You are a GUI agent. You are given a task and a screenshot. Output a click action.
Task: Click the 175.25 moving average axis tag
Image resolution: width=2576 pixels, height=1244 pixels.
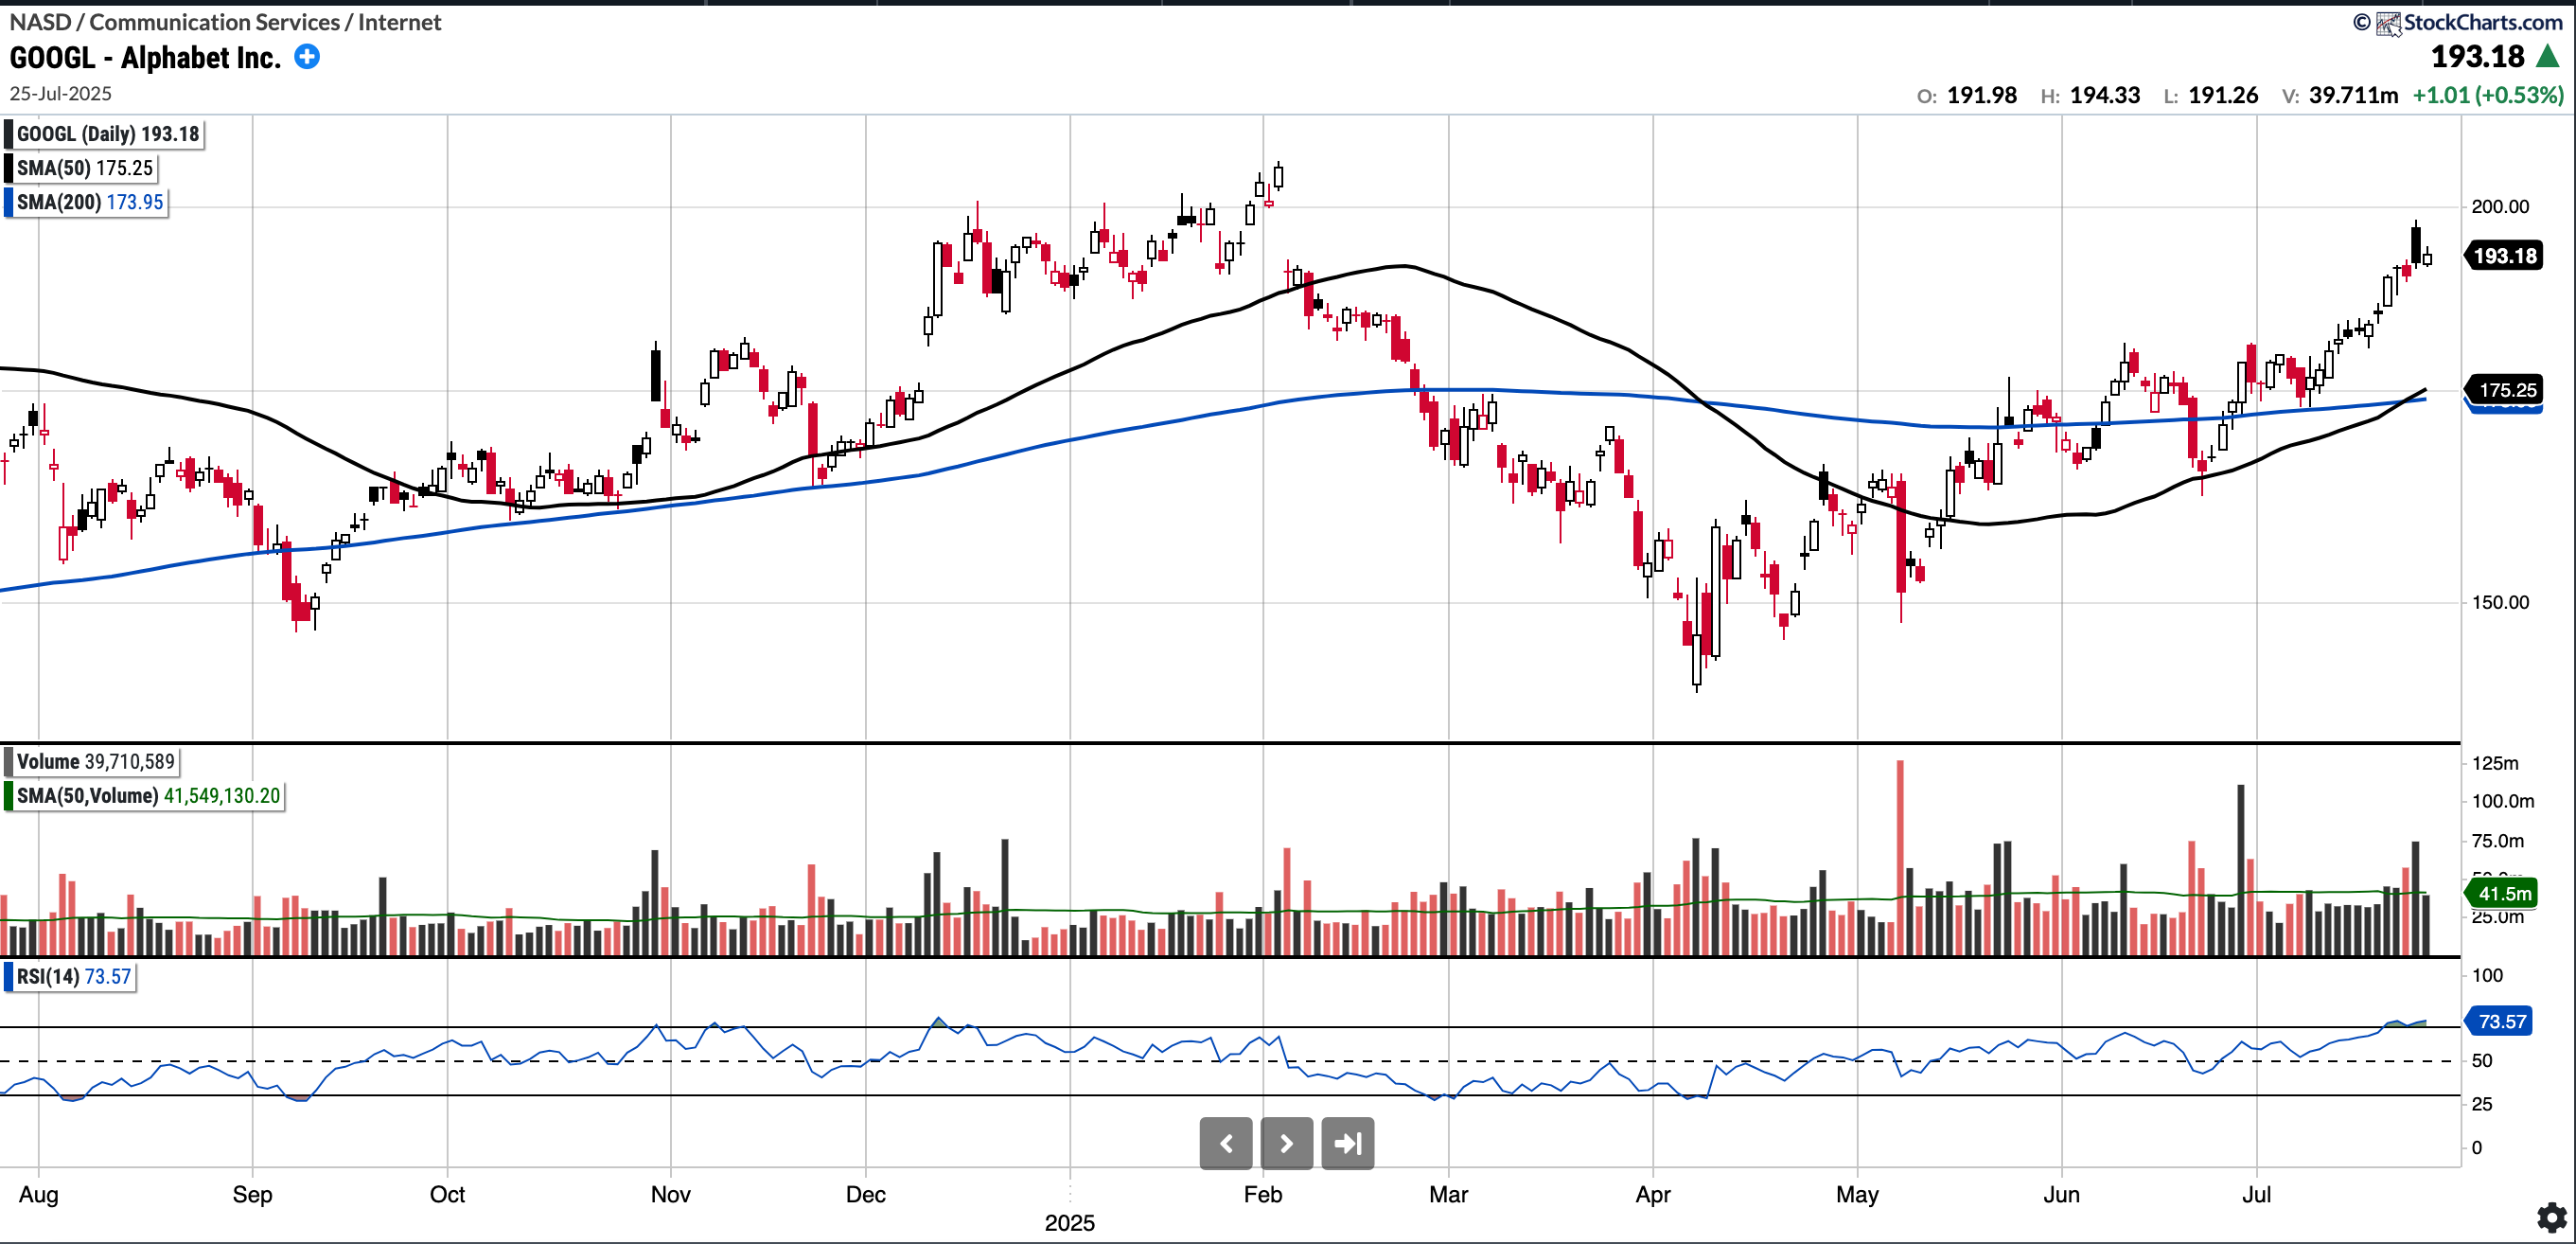tap(2506, 390)
